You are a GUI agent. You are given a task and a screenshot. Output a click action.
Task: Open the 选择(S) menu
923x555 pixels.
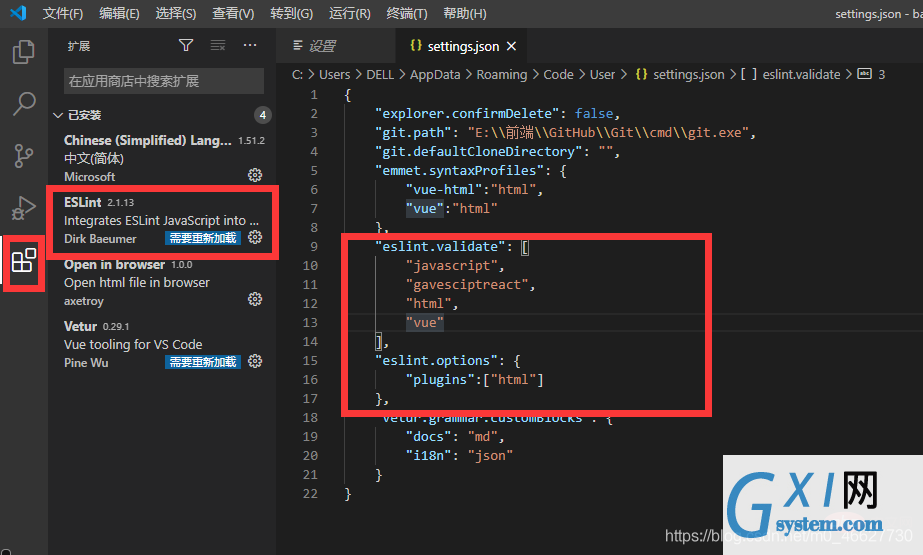[x=175, y=13]
